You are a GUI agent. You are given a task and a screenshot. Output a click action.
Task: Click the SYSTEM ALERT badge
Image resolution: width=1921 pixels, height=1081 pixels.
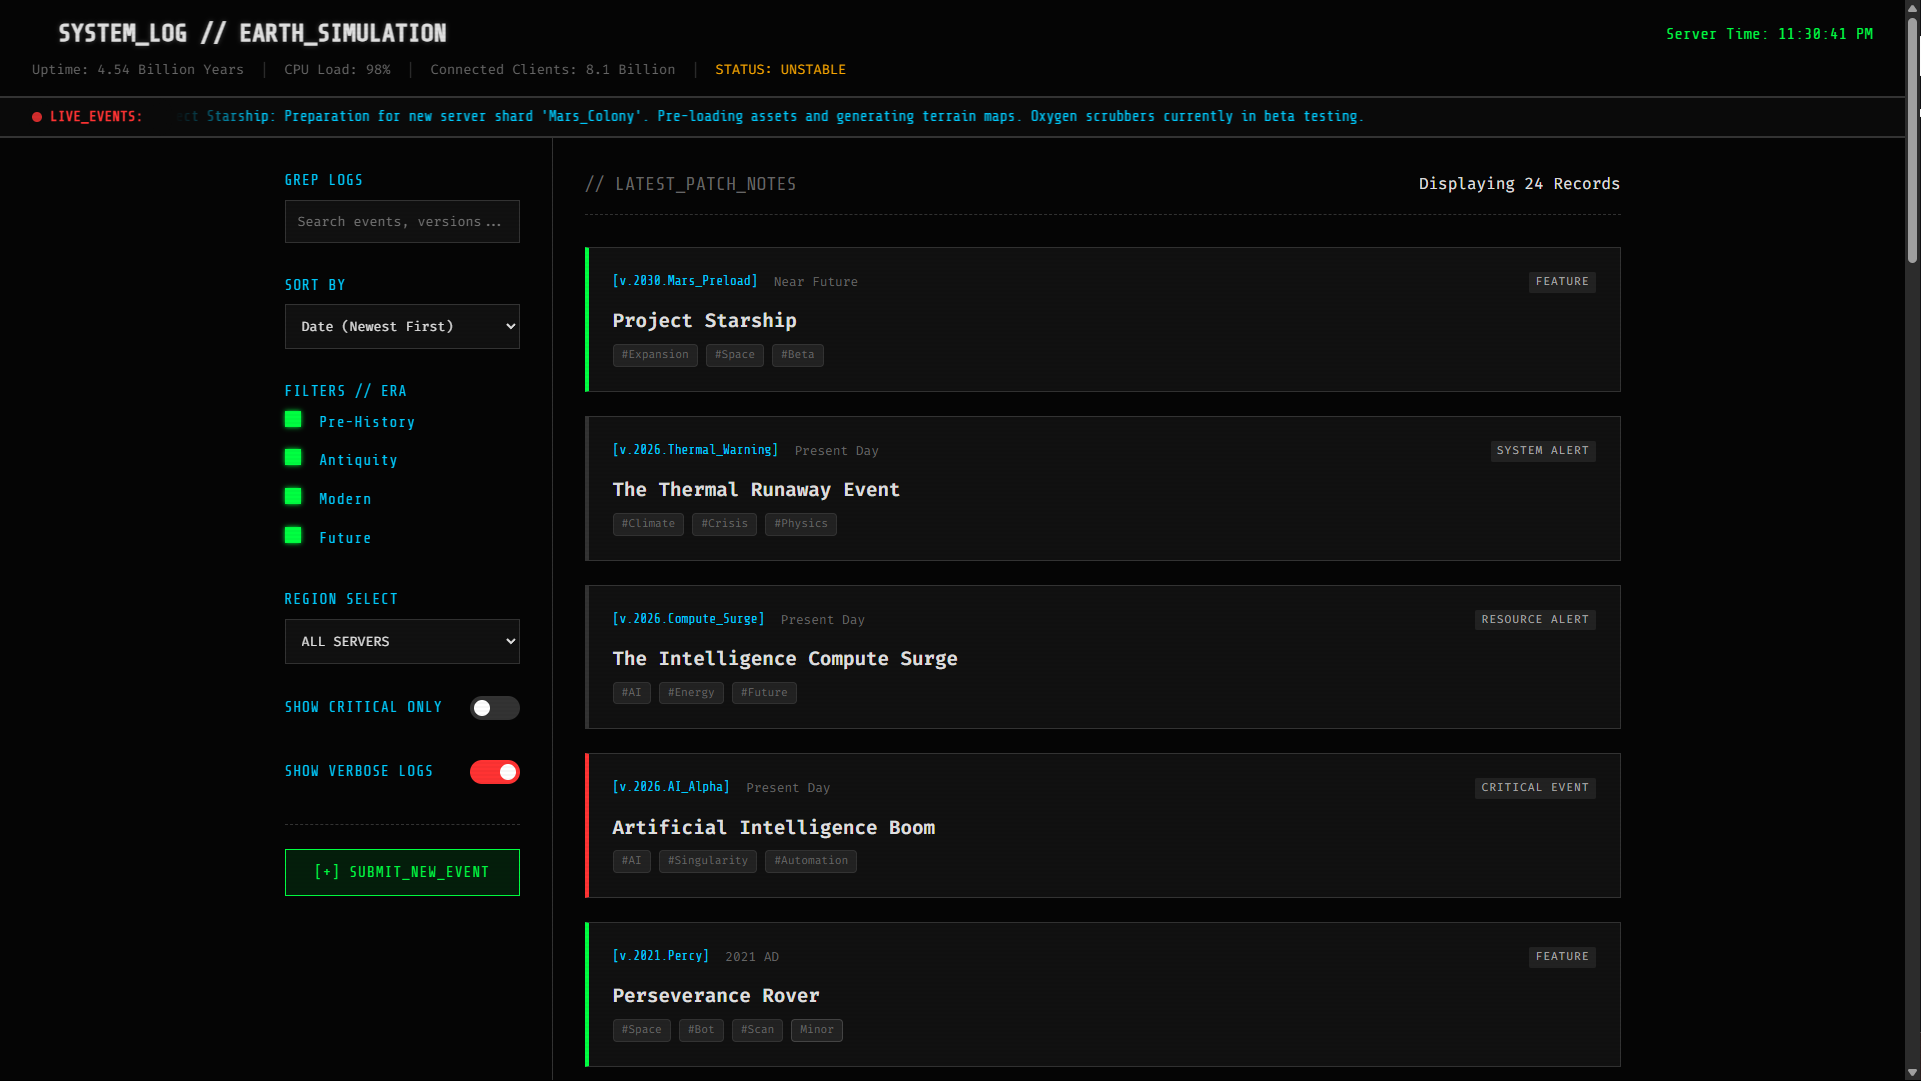pyautogui.click(x=1542, y=451)
